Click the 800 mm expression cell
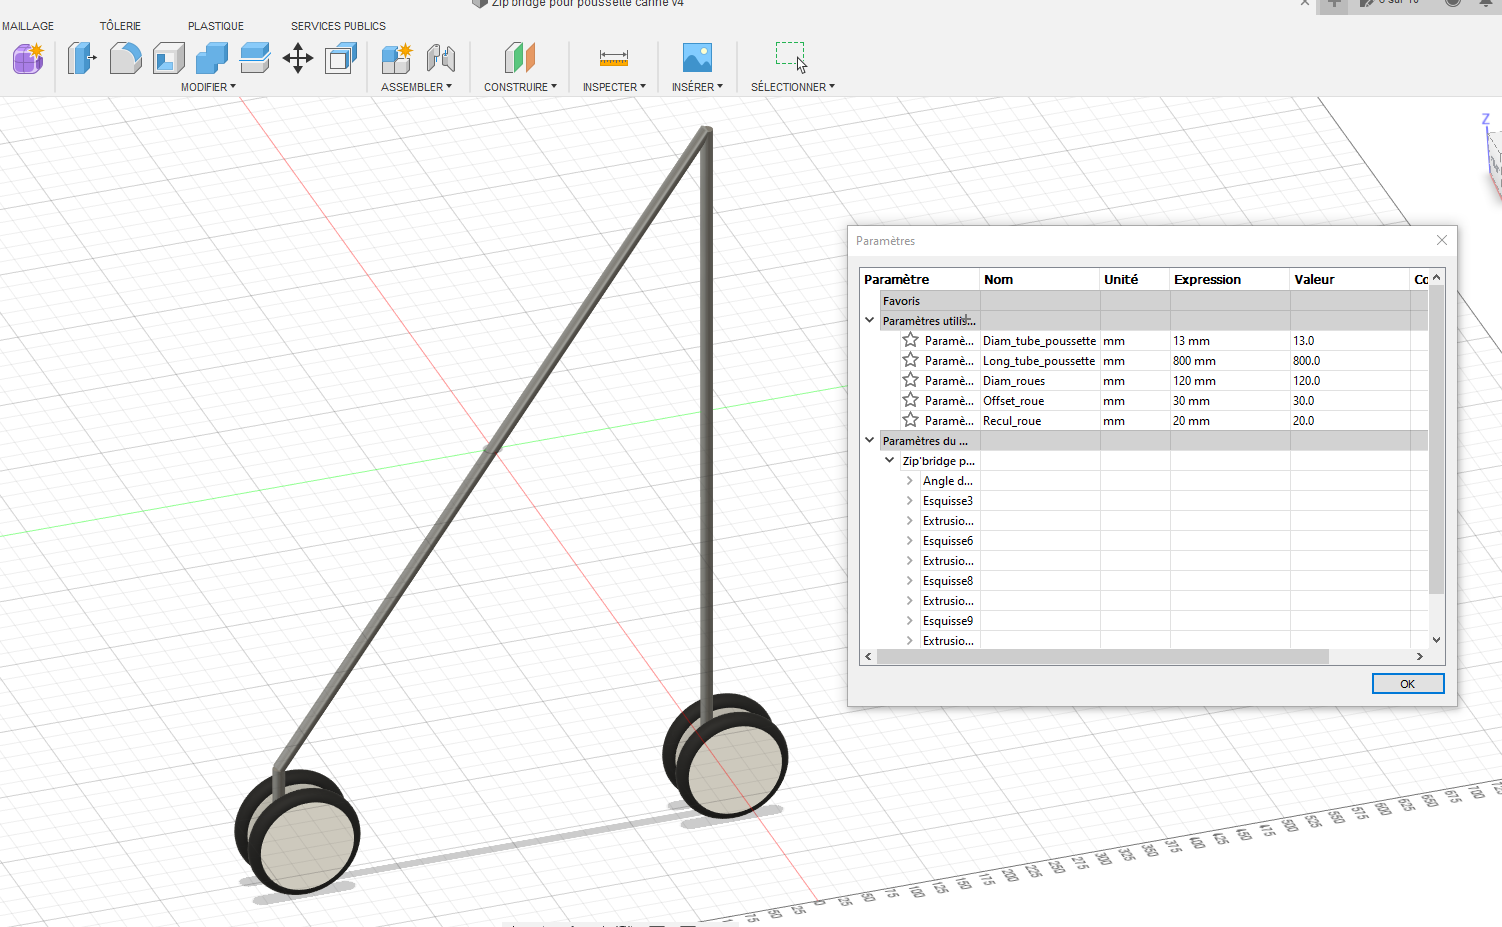The width and height of the screenshot is (1502, 927). [x=1229, y=360]
